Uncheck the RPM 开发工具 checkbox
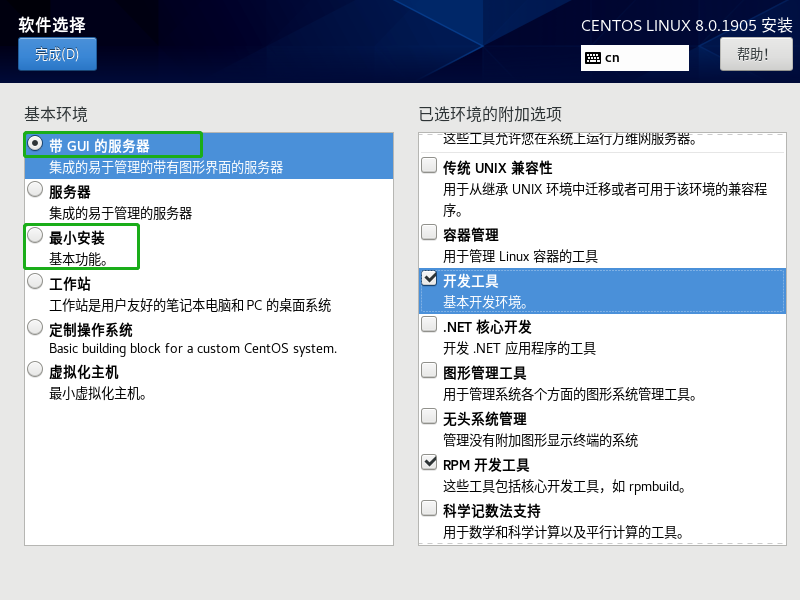 (x=429, y=462)
